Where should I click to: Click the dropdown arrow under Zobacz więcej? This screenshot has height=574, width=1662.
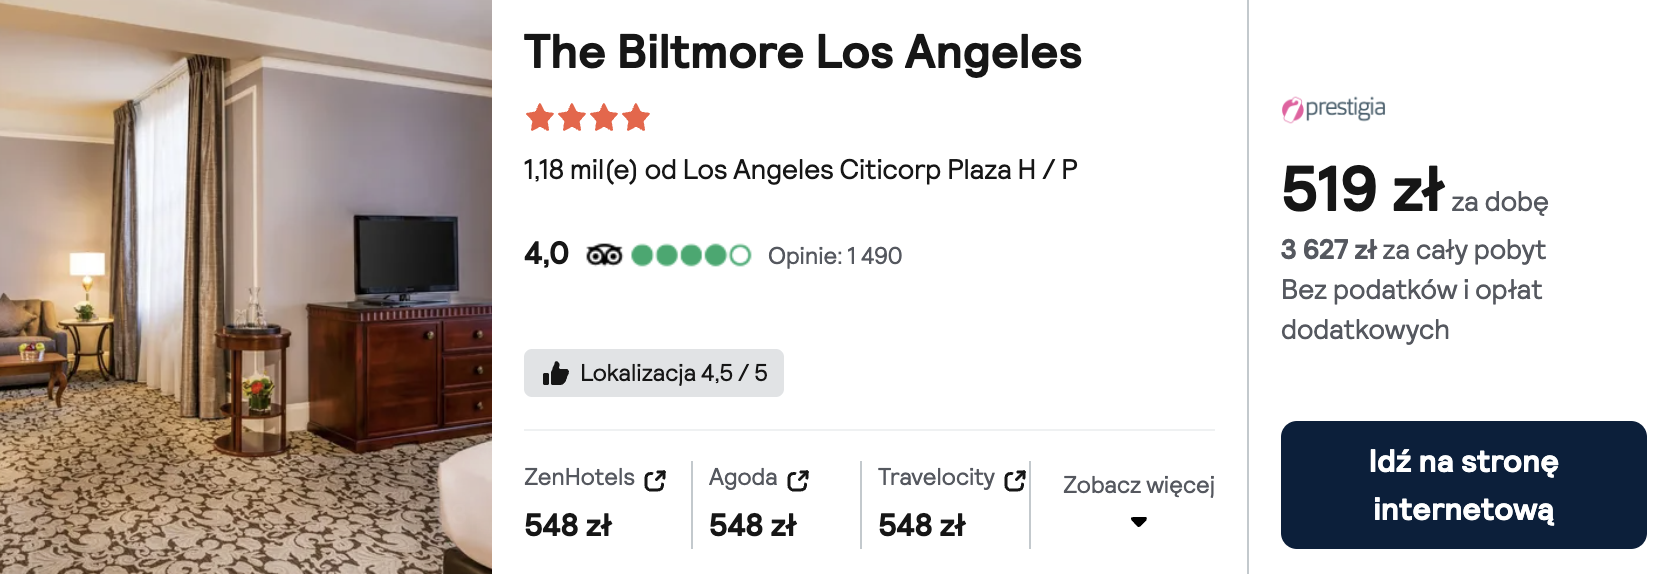(x=1138, y=522)
